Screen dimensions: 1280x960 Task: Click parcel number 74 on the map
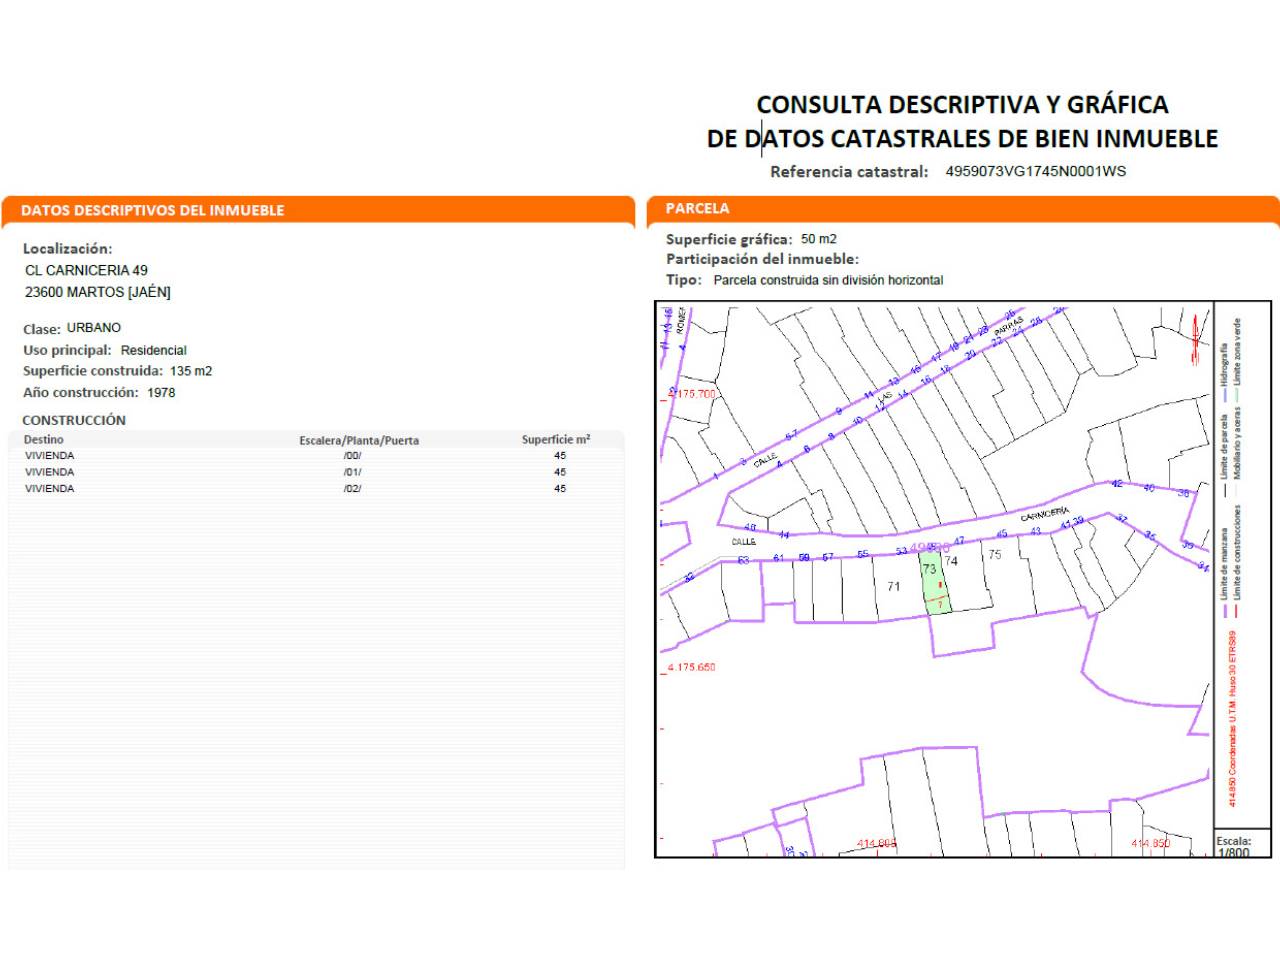pyautogui.click(x=951, y=562)
